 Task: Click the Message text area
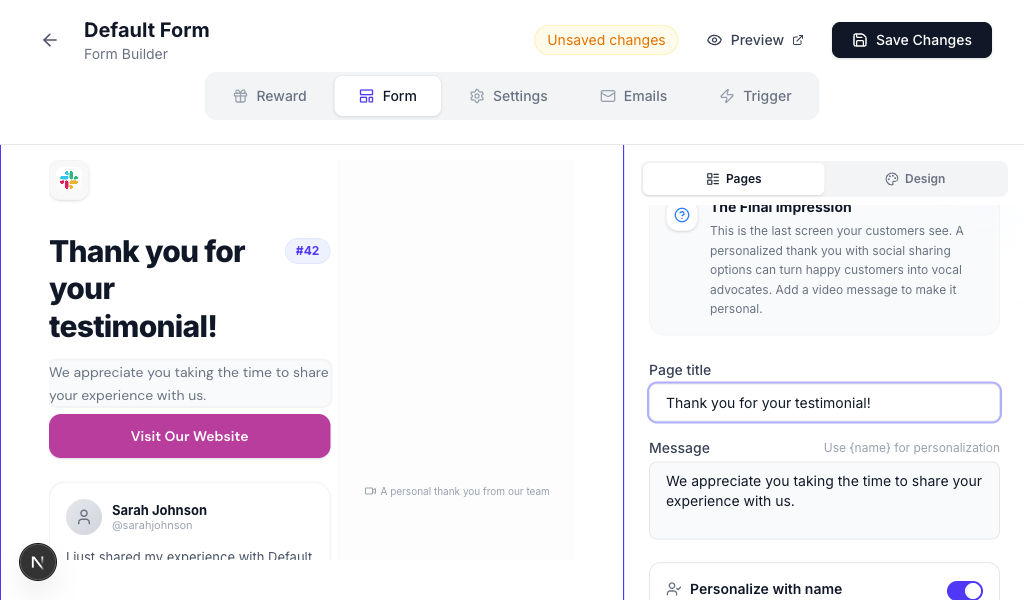coord(824,500)
